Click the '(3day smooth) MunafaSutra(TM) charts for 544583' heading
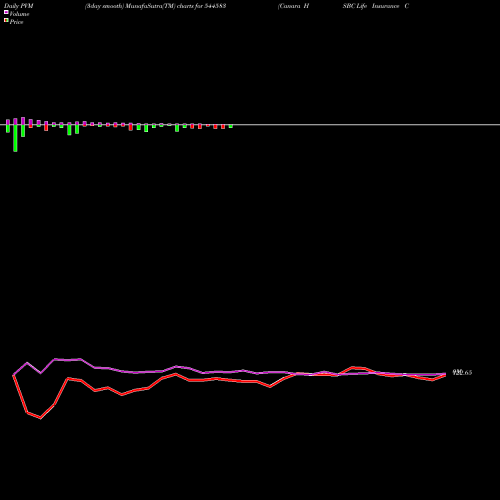Image resolution: width=500 pixels, height=500 pixels. [x=155, y=6]
